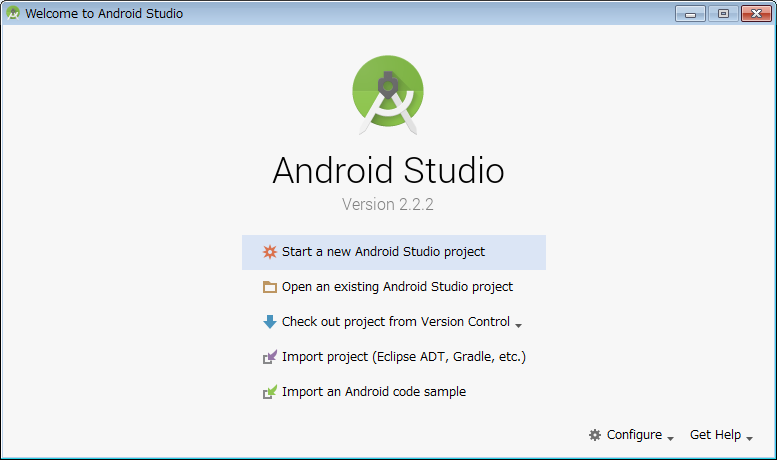The image size is (777, 460).
Task: Click the purple arrow Import project icon
Action: [270, 357]
